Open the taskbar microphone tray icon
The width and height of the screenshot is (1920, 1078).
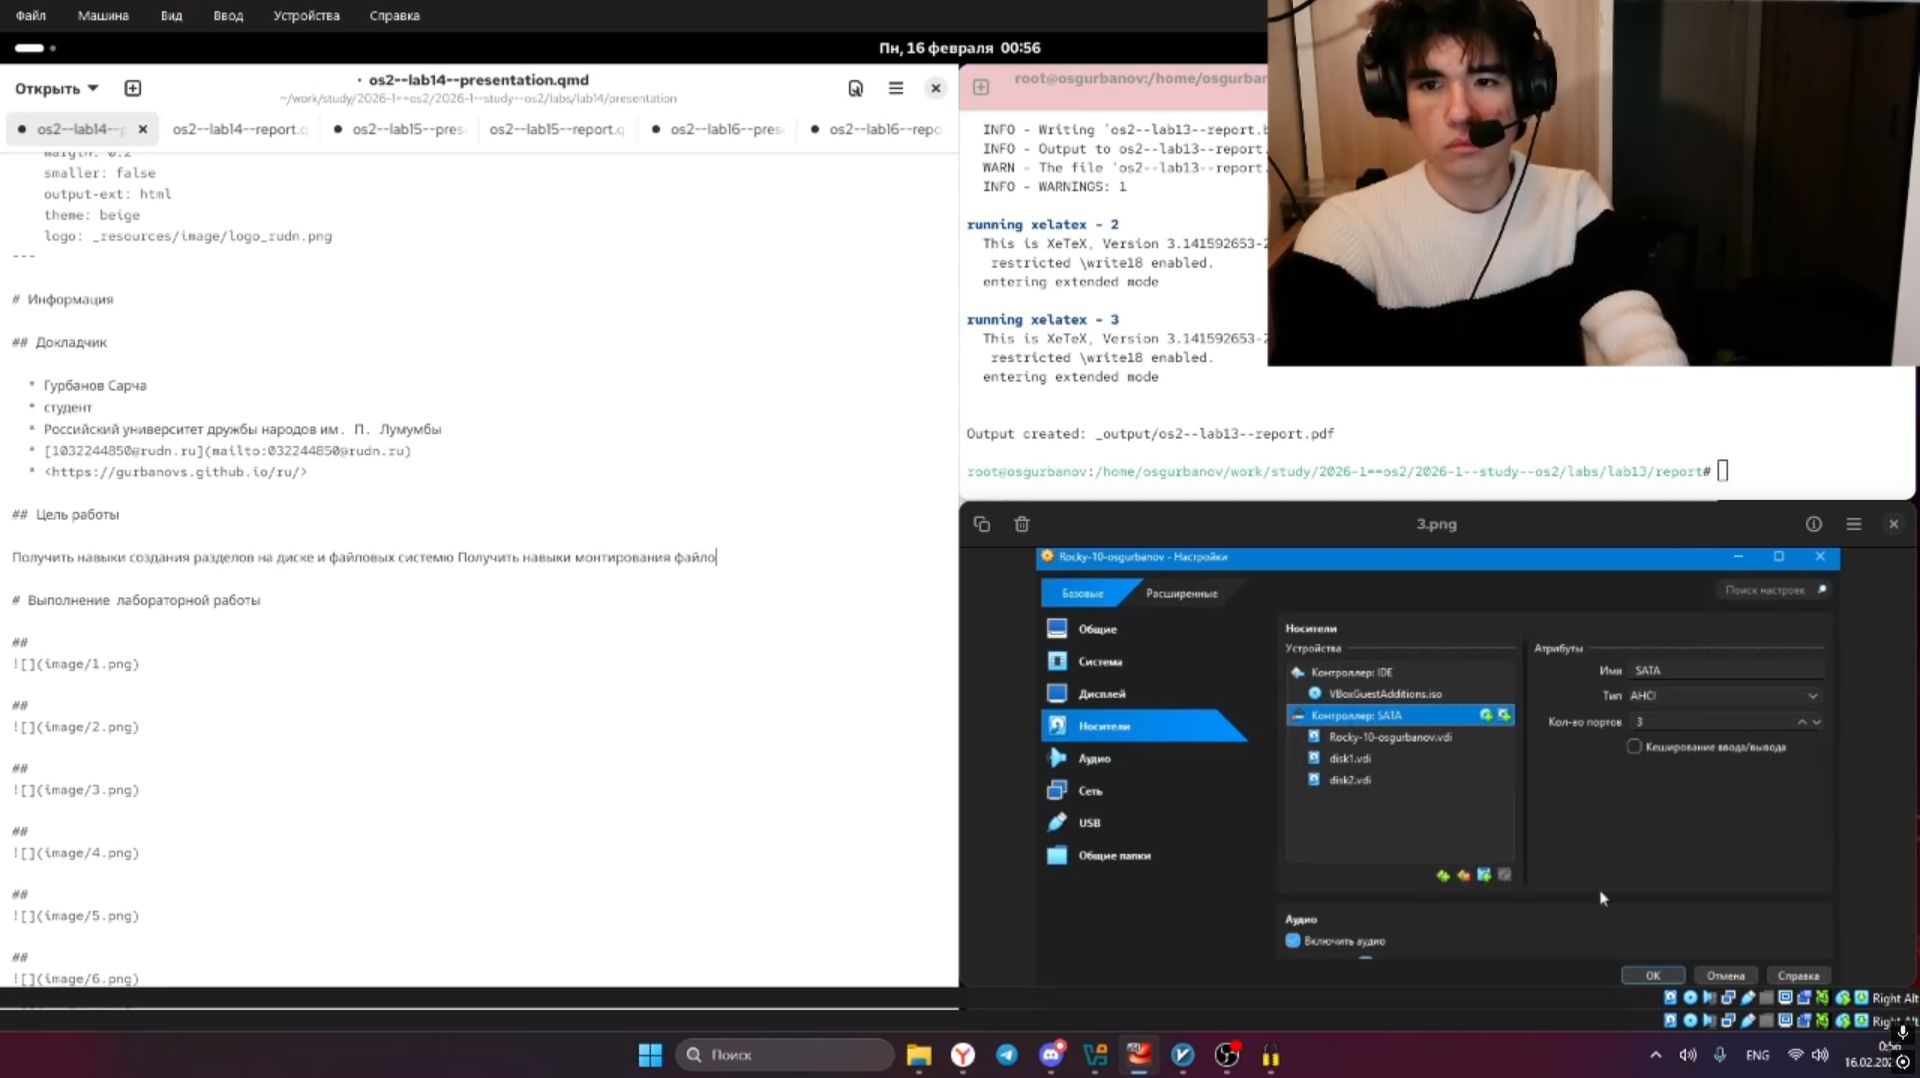pyautogui.click(x=1720, y=1055)
